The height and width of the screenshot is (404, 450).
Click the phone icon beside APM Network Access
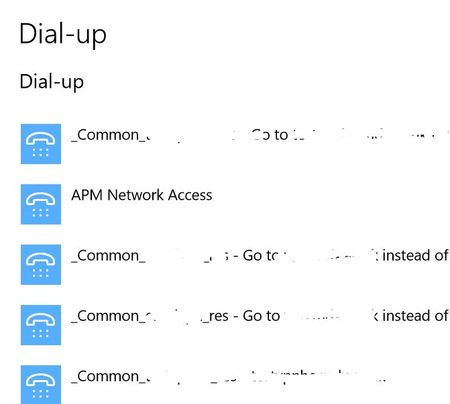[x=41, y=204]
